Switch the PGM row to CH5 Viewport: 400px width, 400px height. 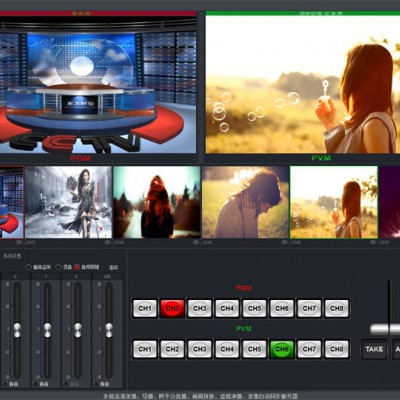point(254,308)
